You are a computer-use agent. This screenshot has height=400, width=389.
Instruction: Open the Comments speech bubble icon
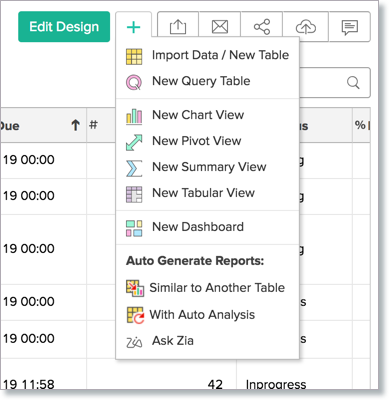click(350, 27)
